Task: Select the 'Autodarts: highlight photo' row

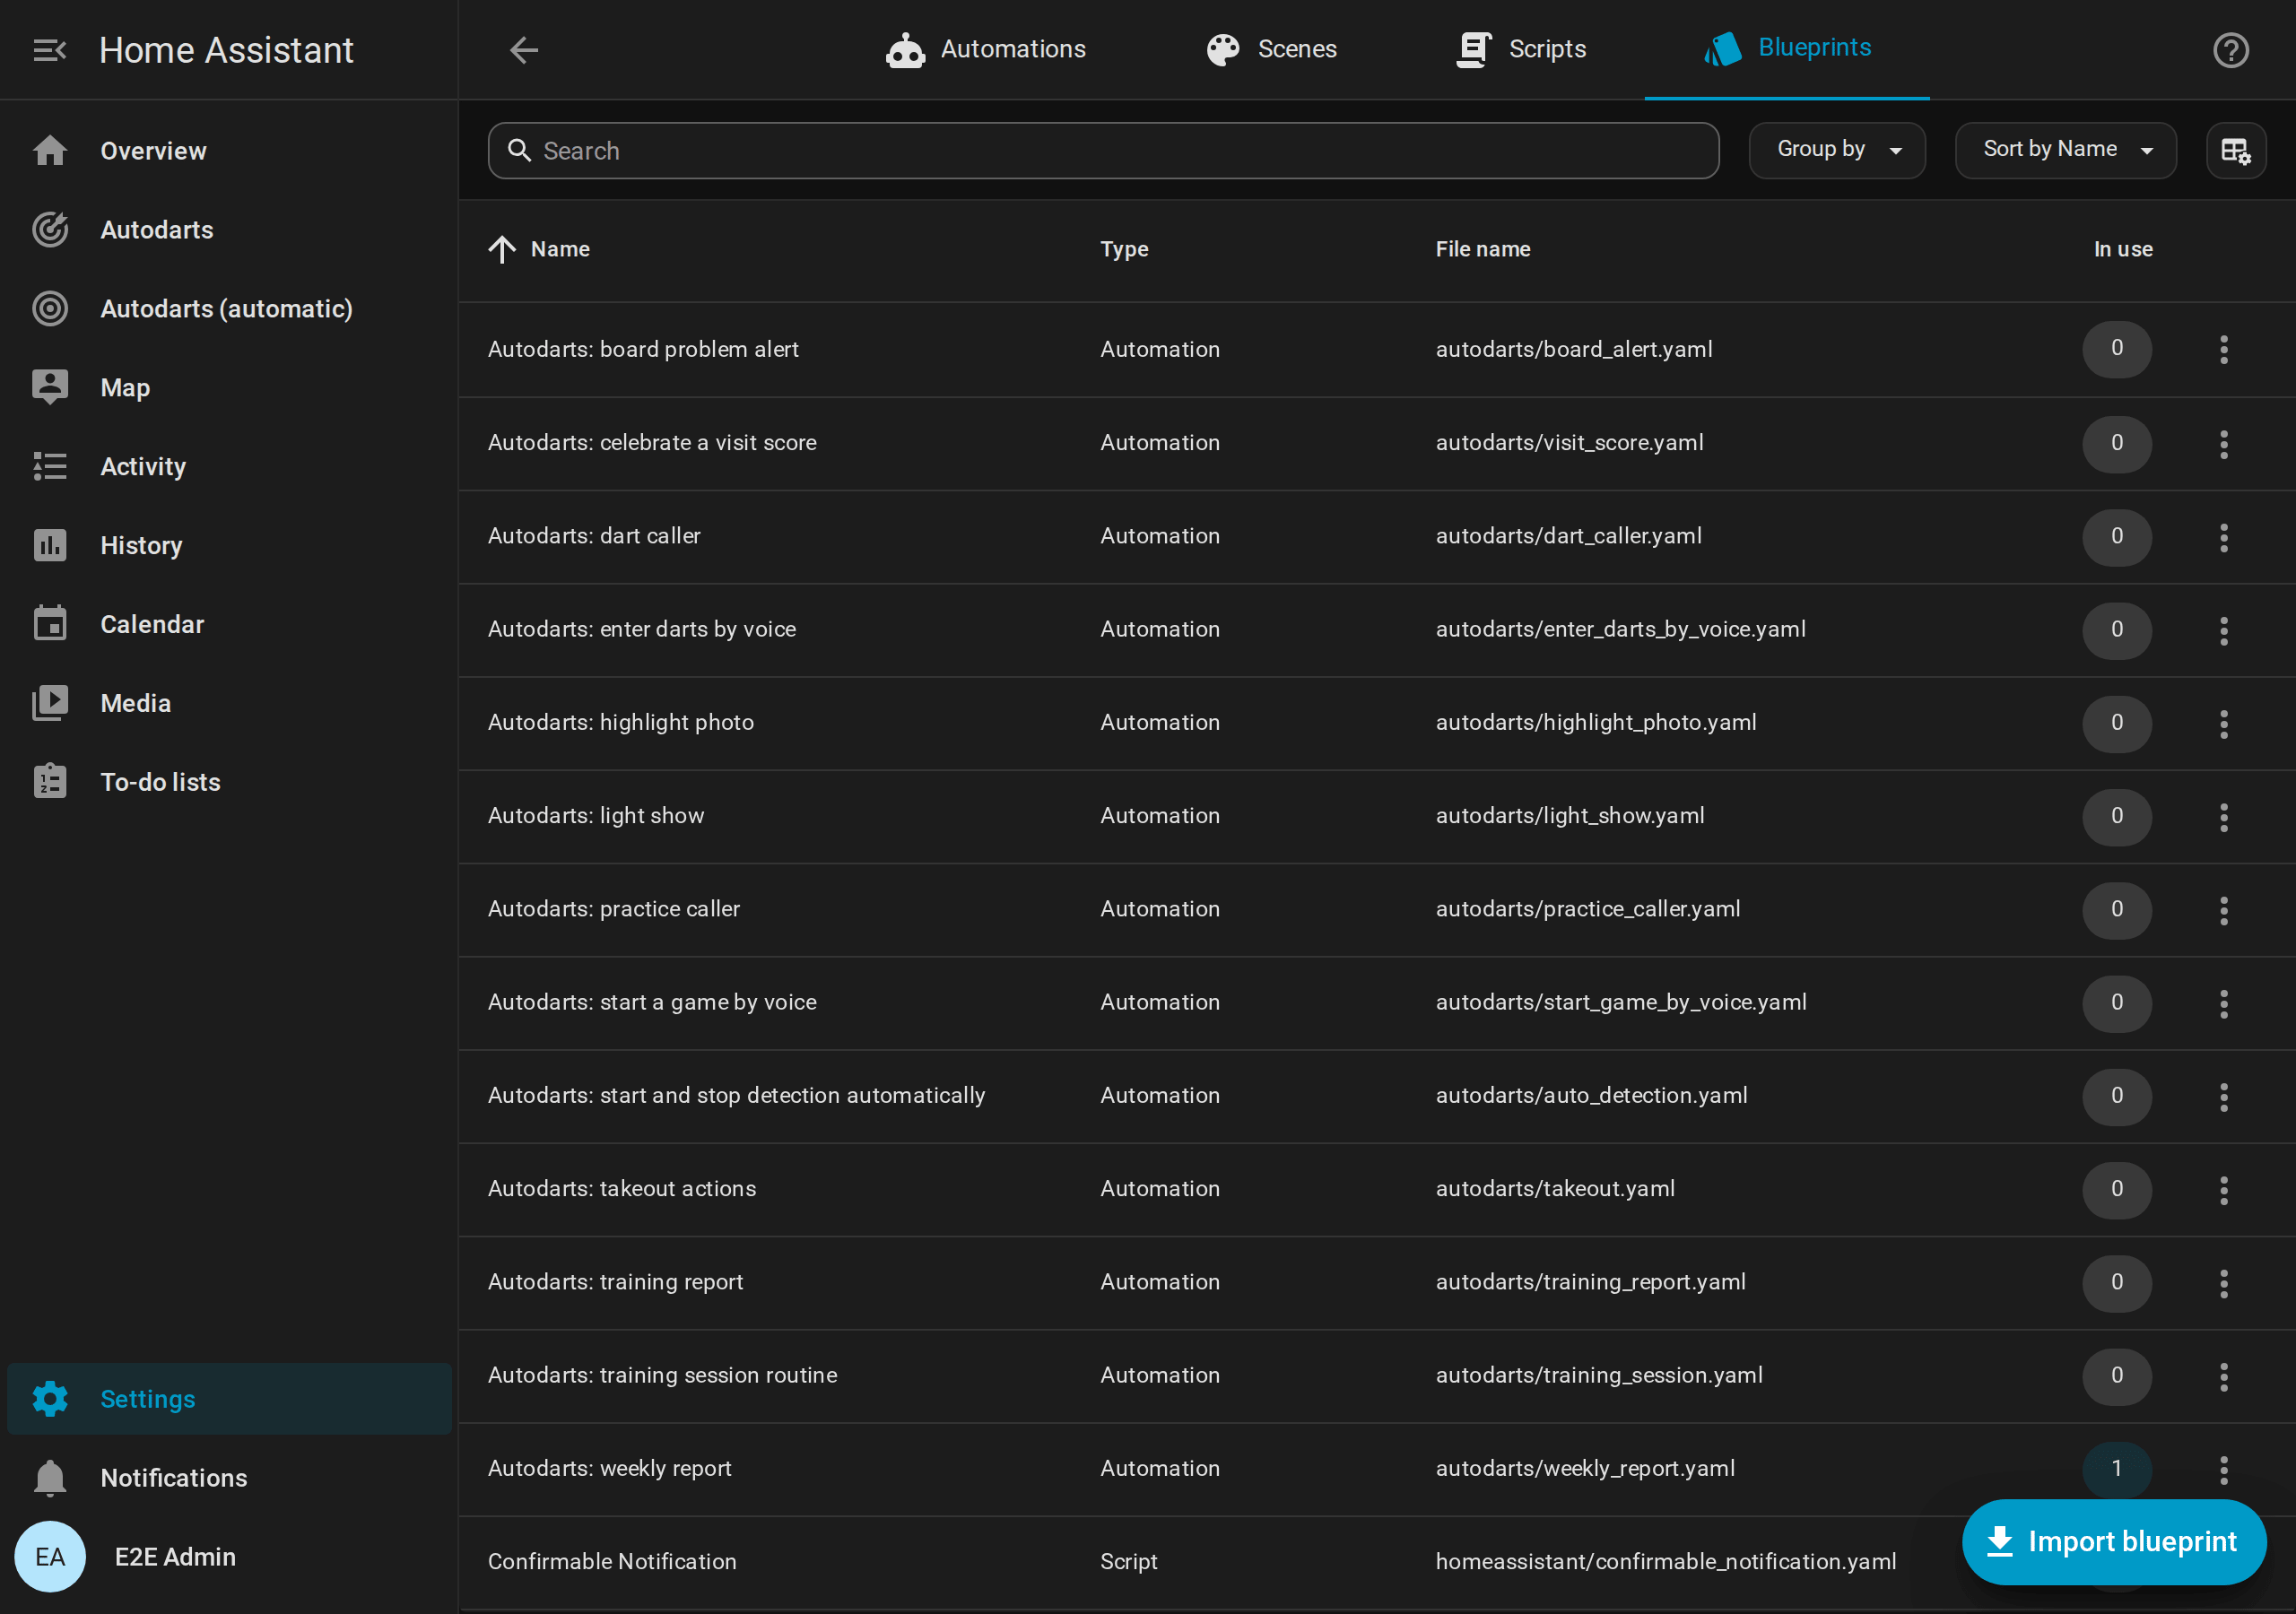Action: tap(1377, 723)
